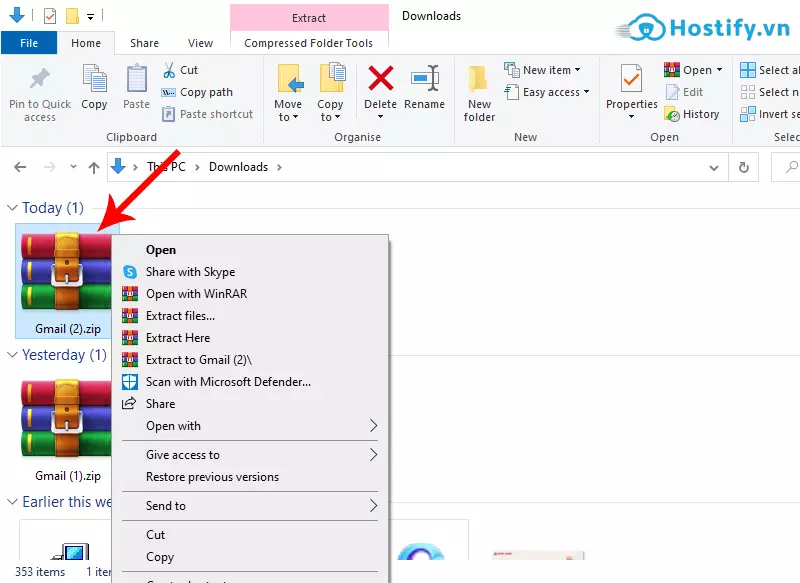Open recent locations dropdown arrow
The width and height of the screenshot is (800, 583).
tap(73, 167)
